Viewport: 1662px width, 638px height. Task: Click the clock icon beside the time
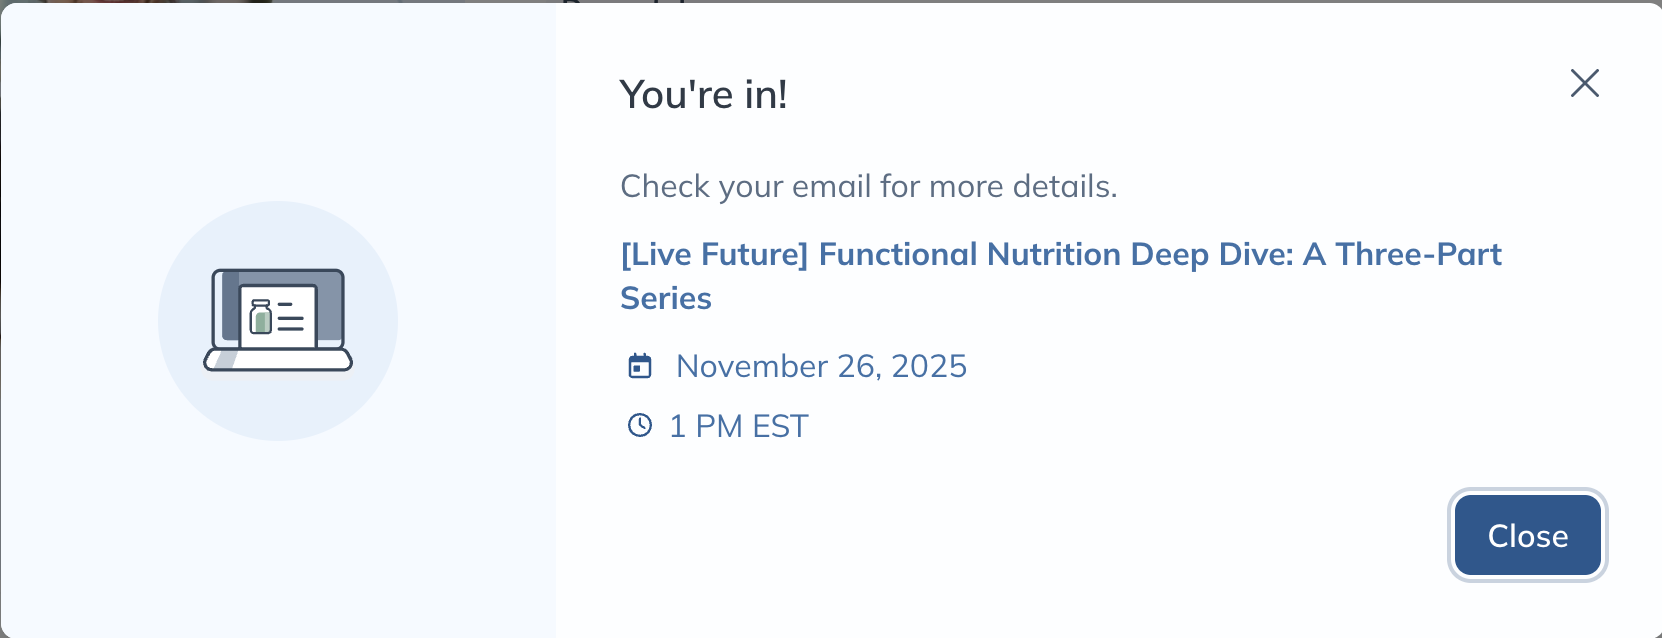[640, 426]
